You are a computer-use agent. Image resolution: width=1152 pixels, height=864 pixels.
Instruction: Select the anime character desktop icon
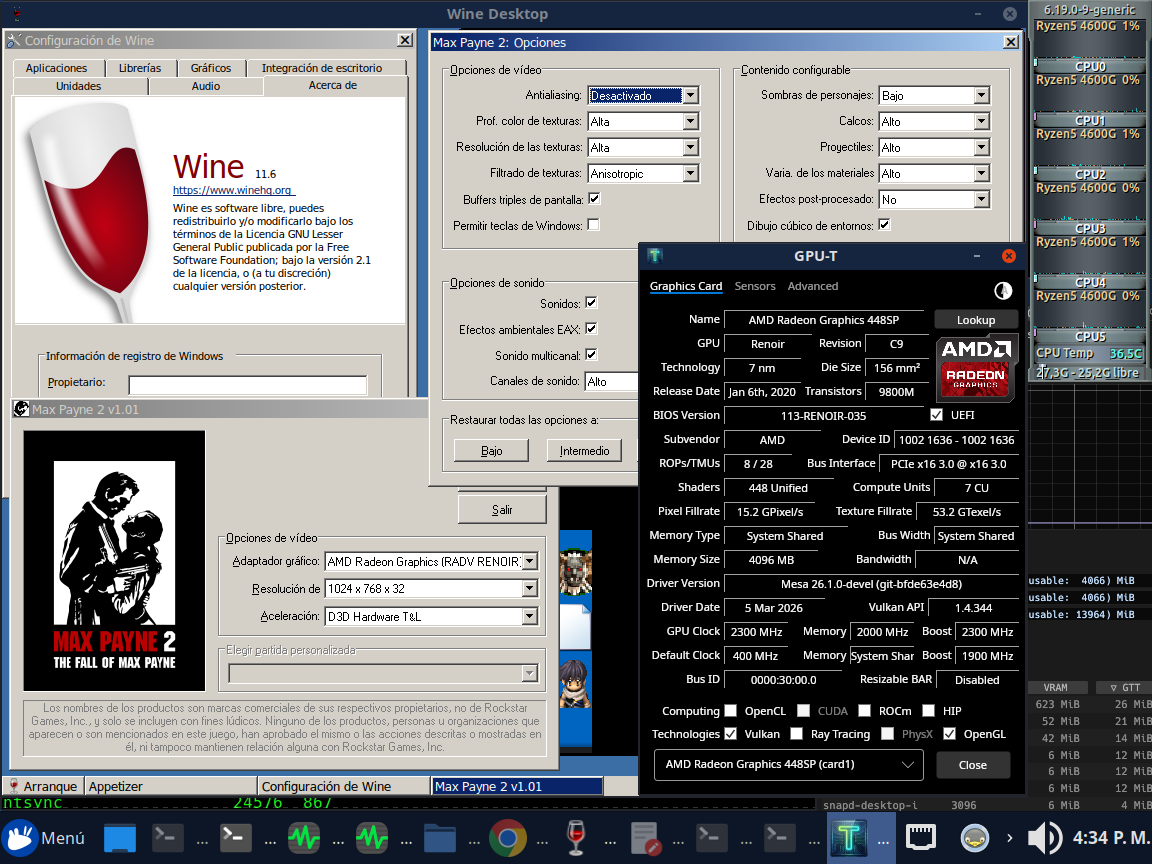pos(575,683)
